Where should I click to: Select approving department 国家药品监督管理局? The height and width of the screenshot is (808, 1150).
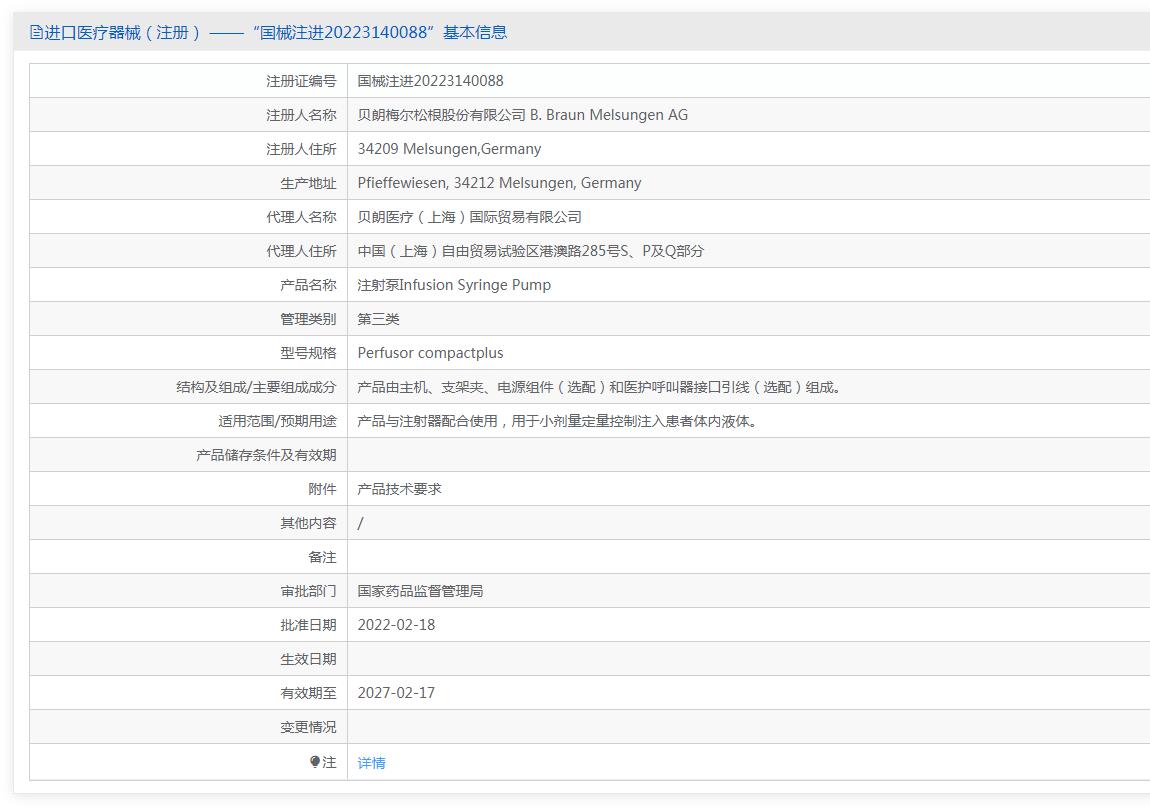(x=420, y=591)
